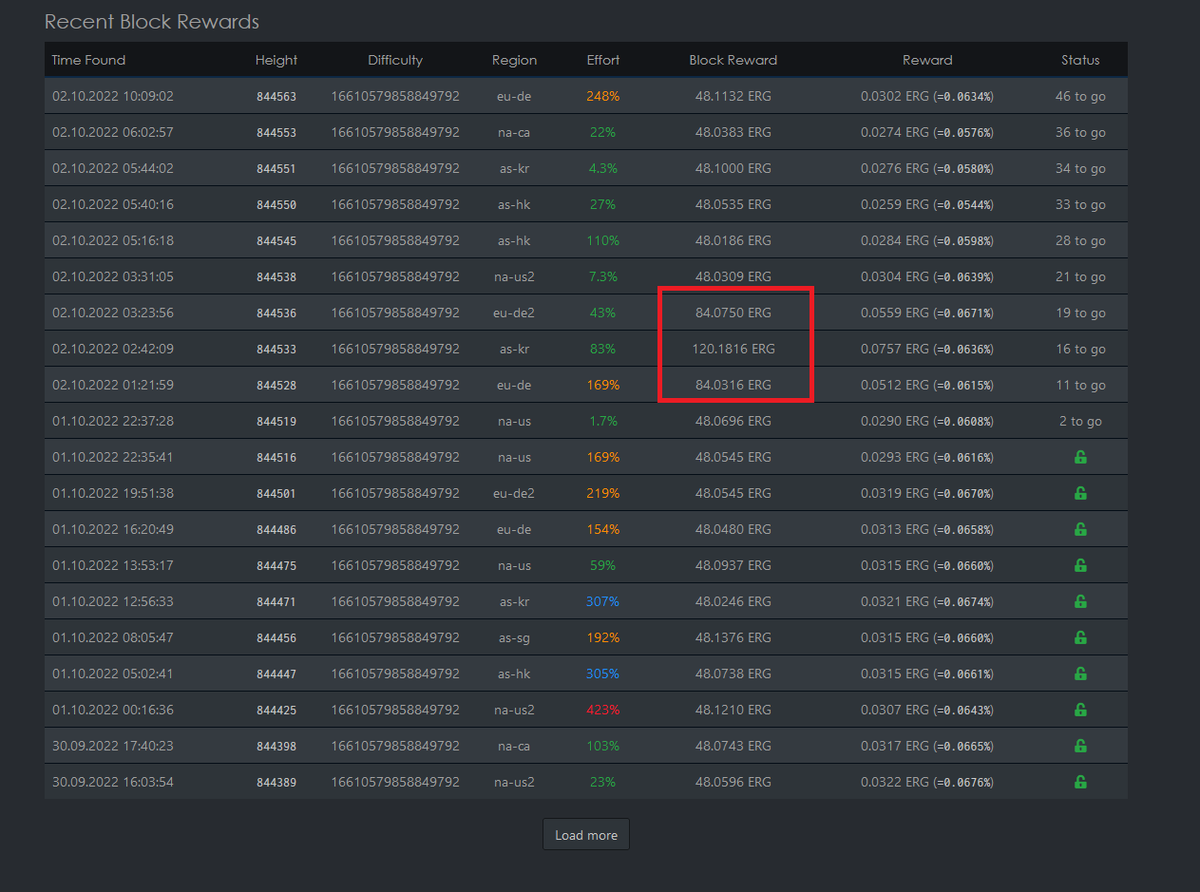
Task: Click the 0.0757 ERG reward cell
Action: (x=927, y=349)
